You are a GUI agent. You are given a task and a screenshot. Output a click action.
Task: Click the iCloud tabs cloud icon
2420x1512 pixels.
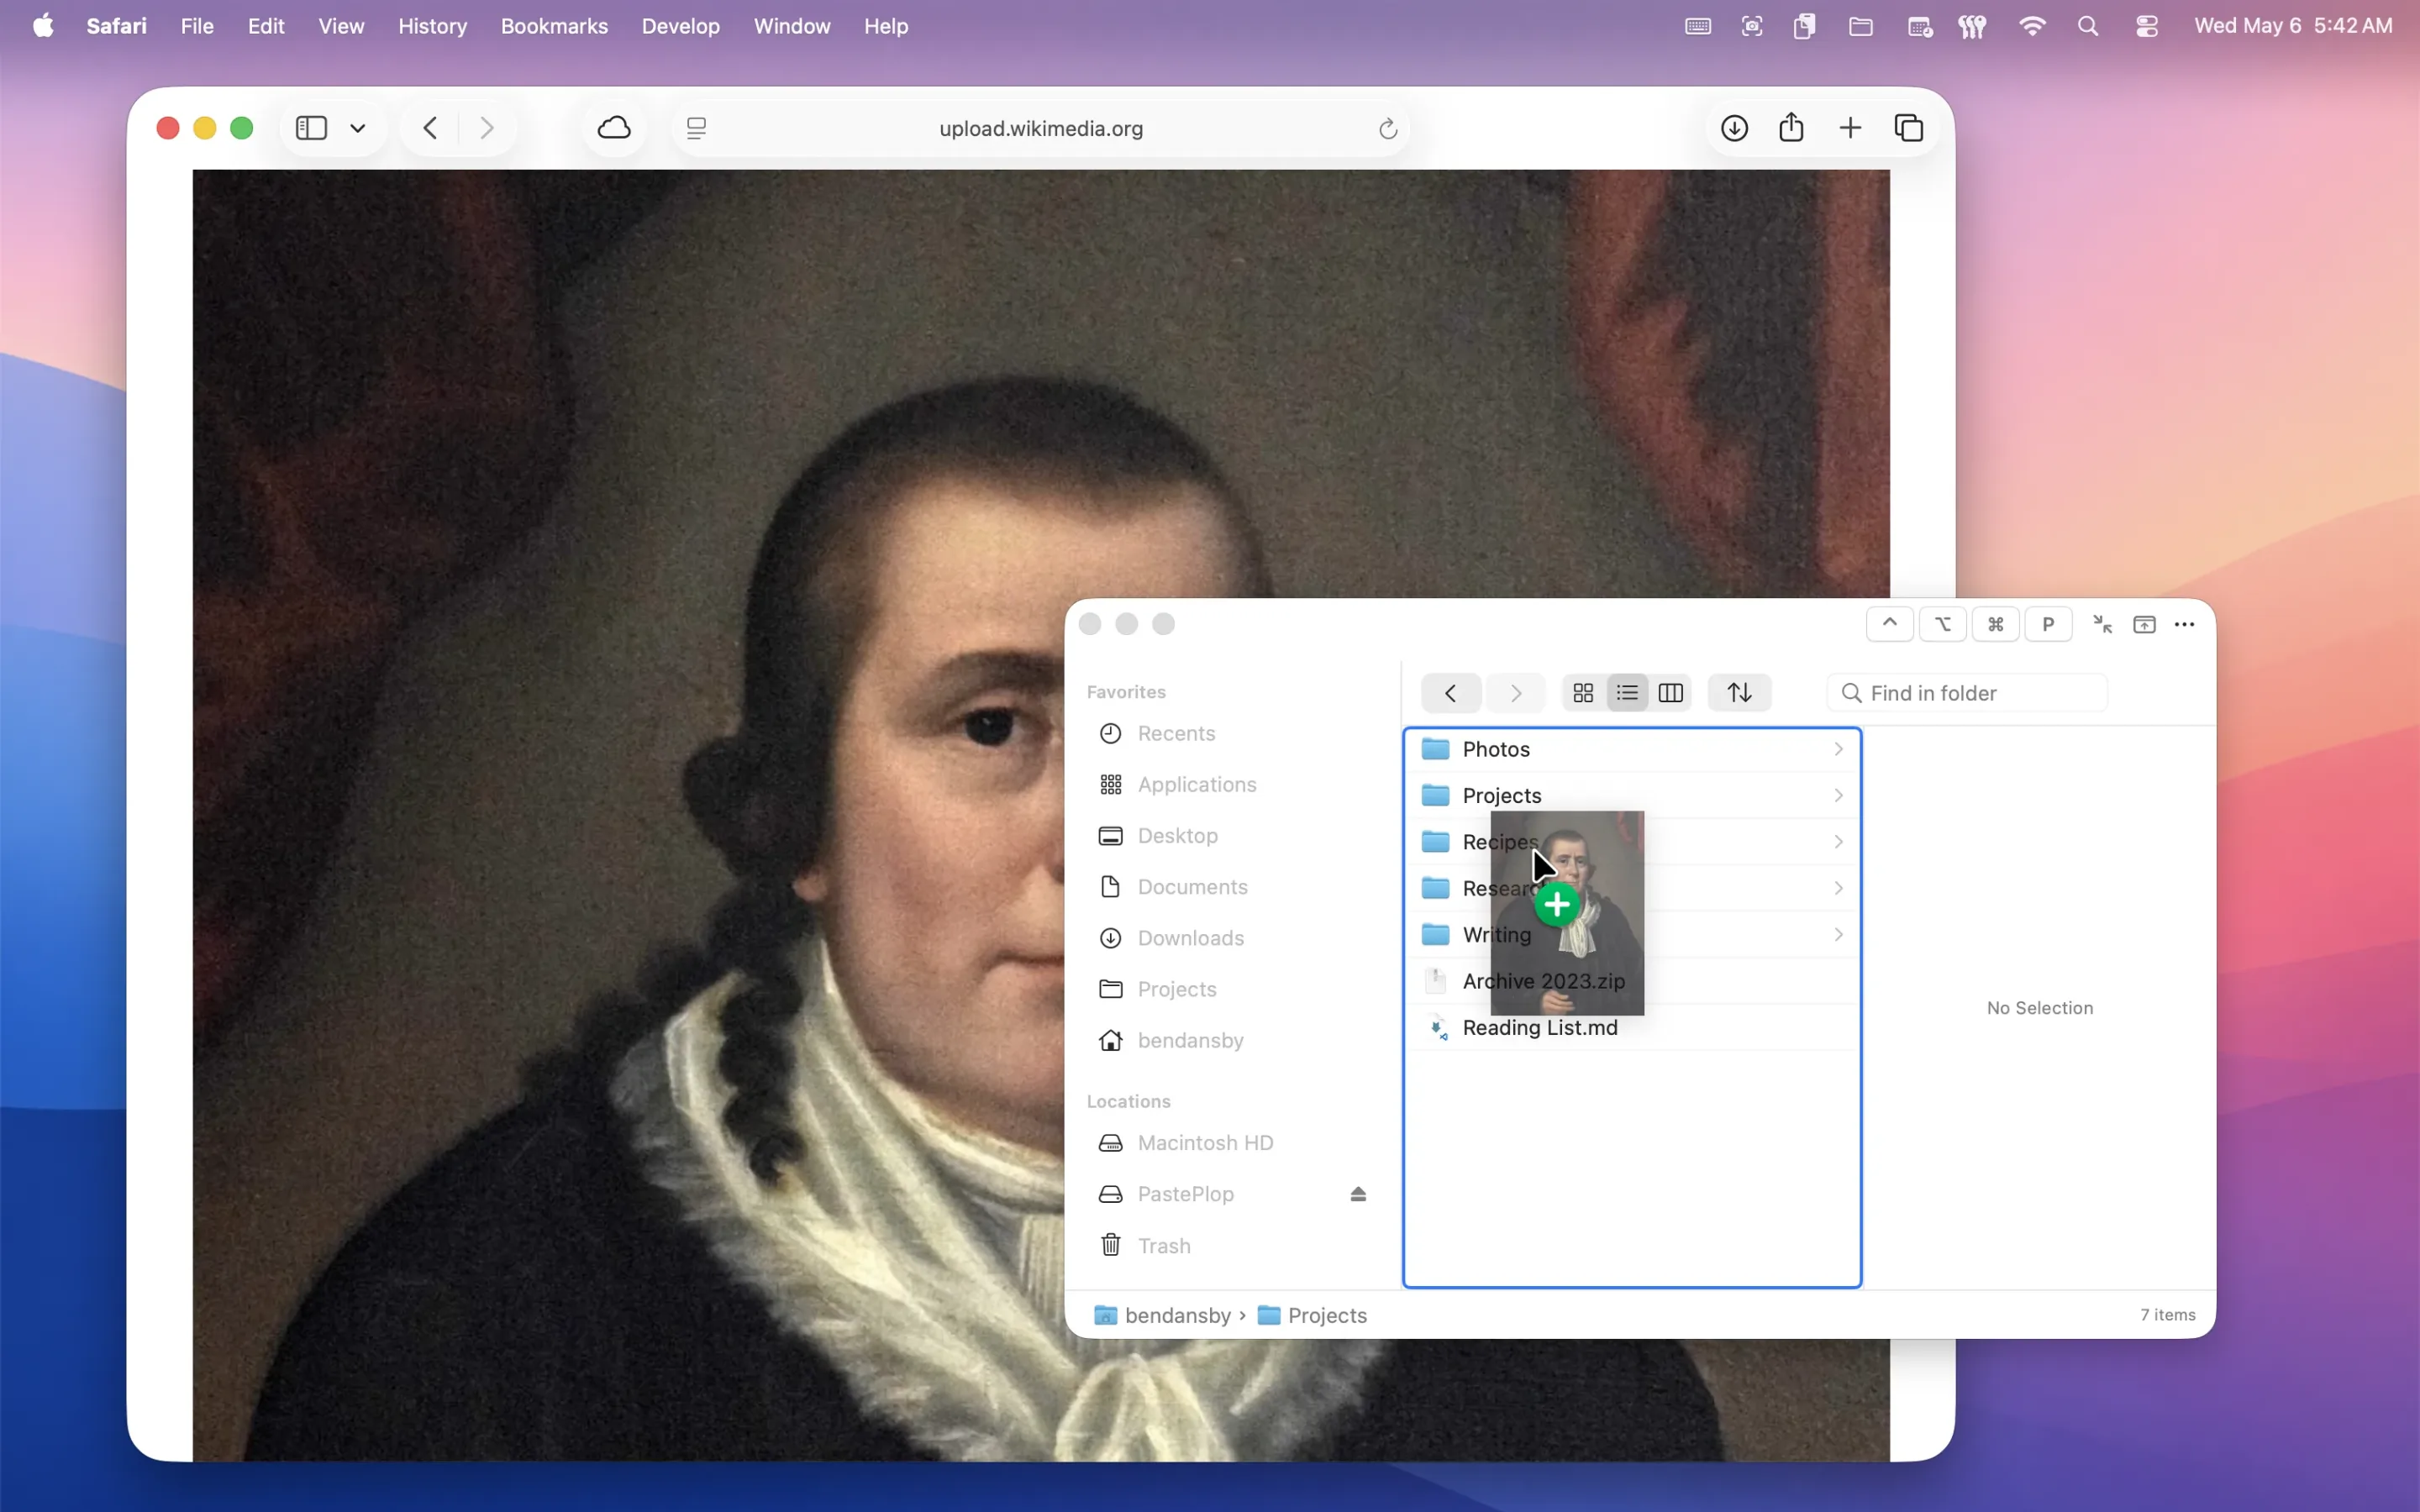tap(614, 128)
